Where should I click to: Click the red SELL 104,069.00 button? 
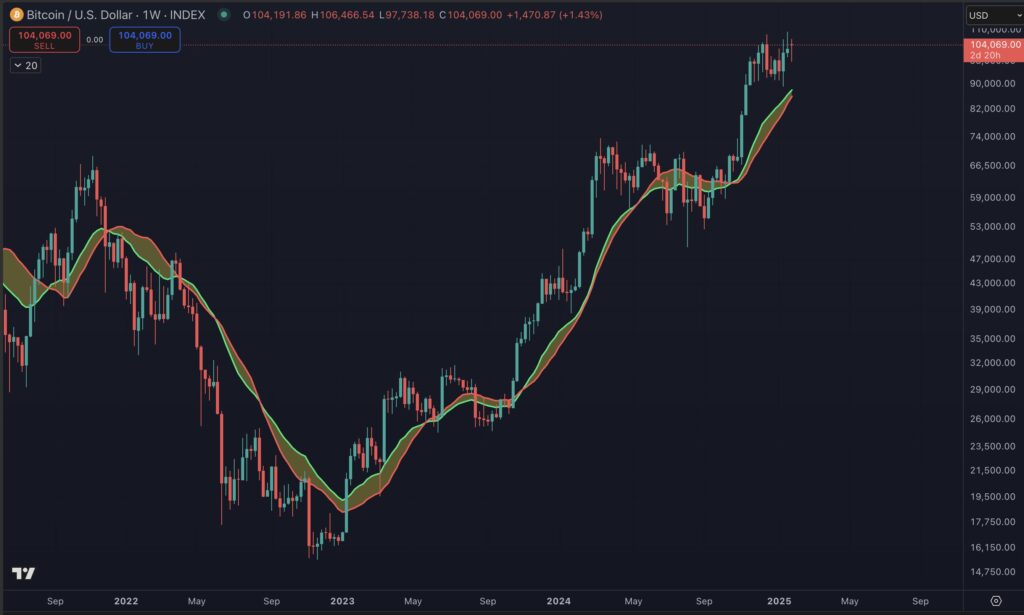[44, 40]
